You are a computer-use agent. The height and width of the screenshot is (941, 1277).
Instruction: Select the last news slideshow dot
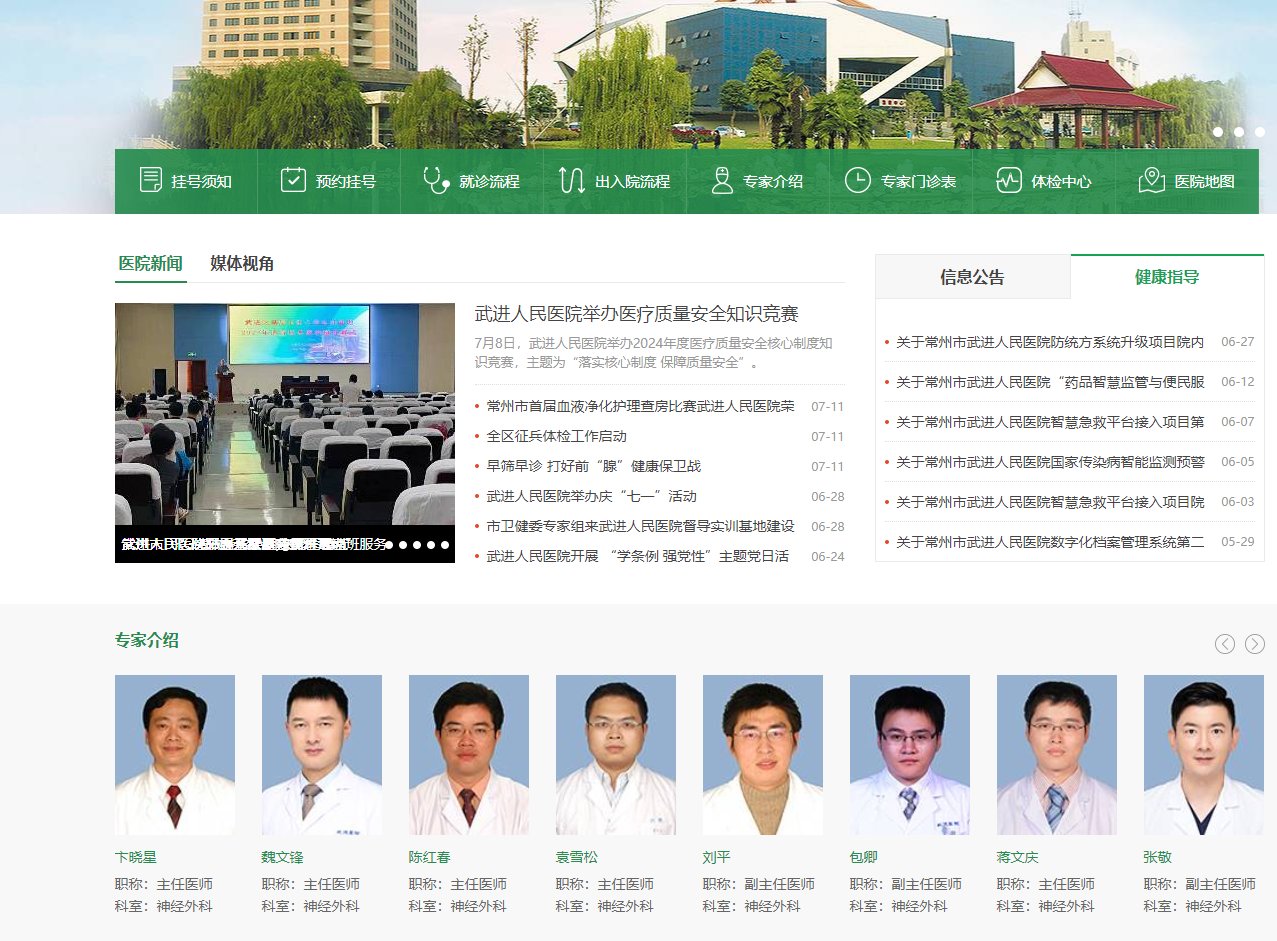coord(445,545)
